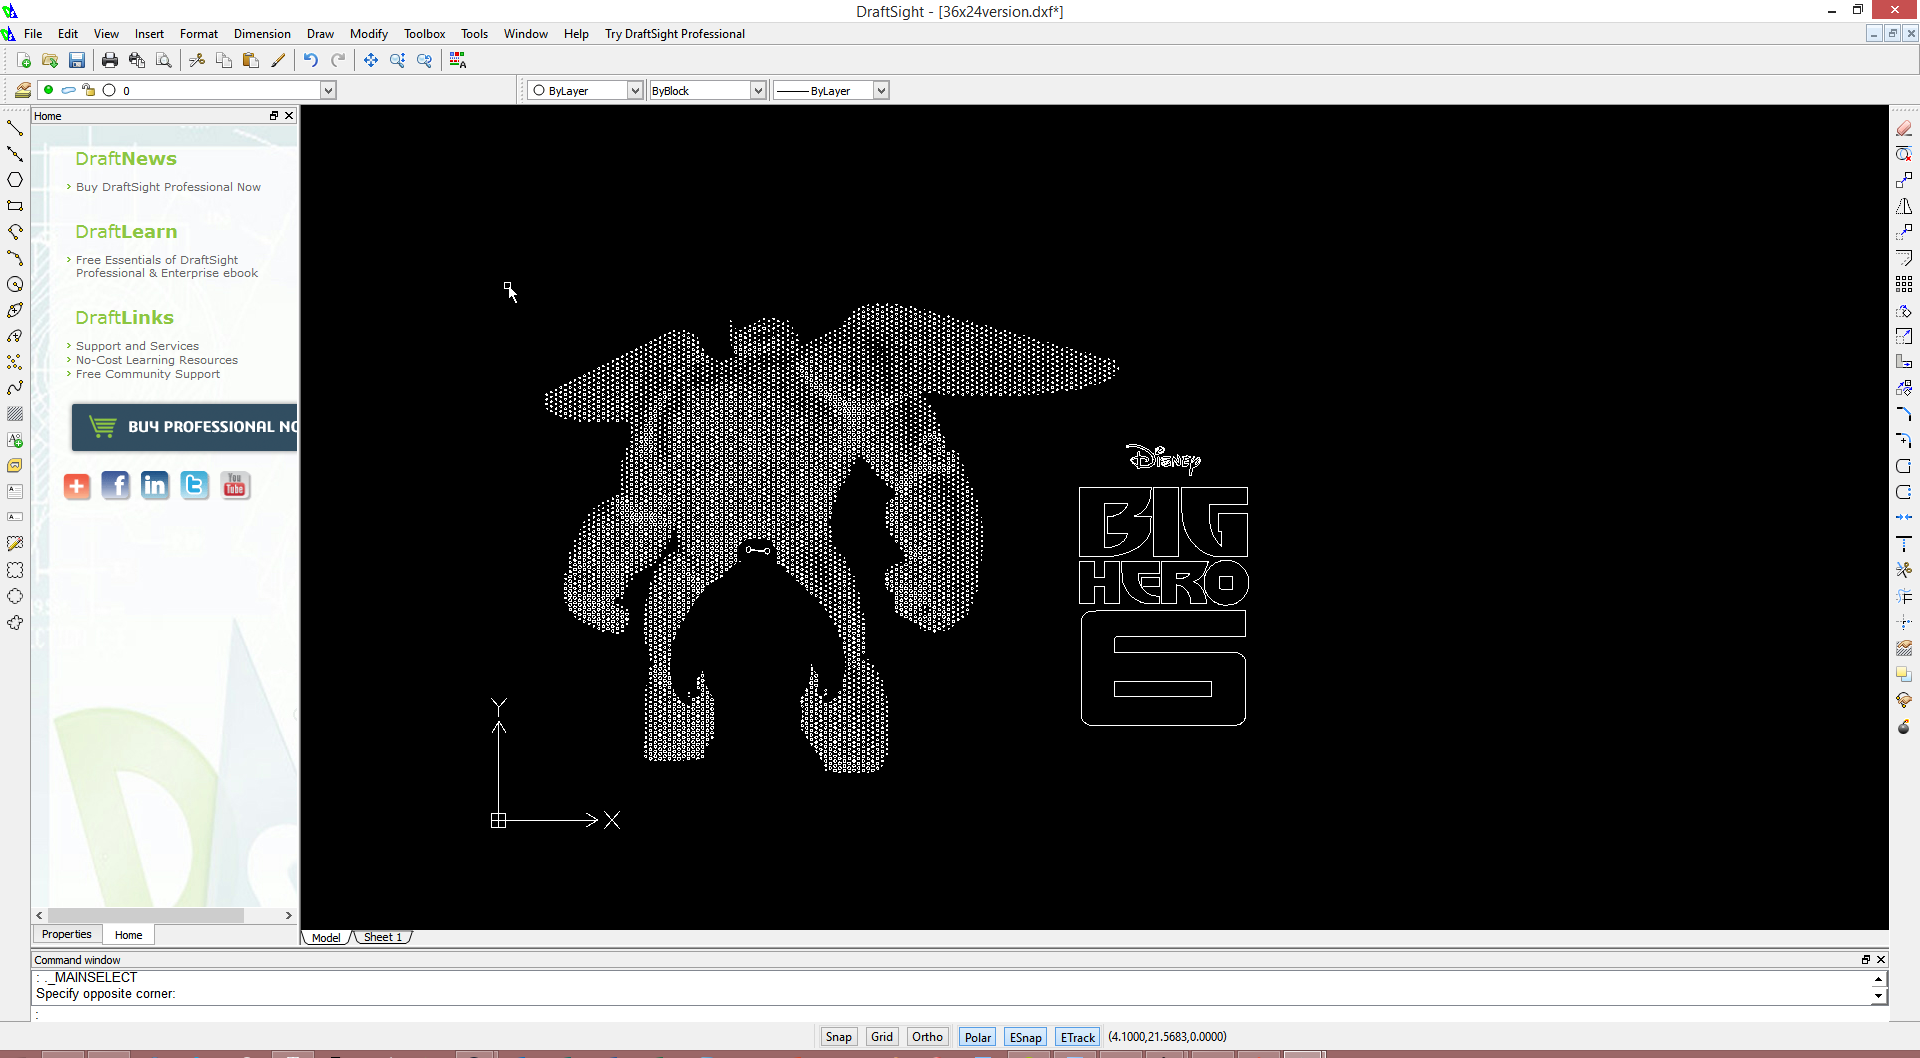The height and width of the screenshot is (1058, 1920).
Task: Click the Zoom window magnifier icon
Action: pos(398,60)
